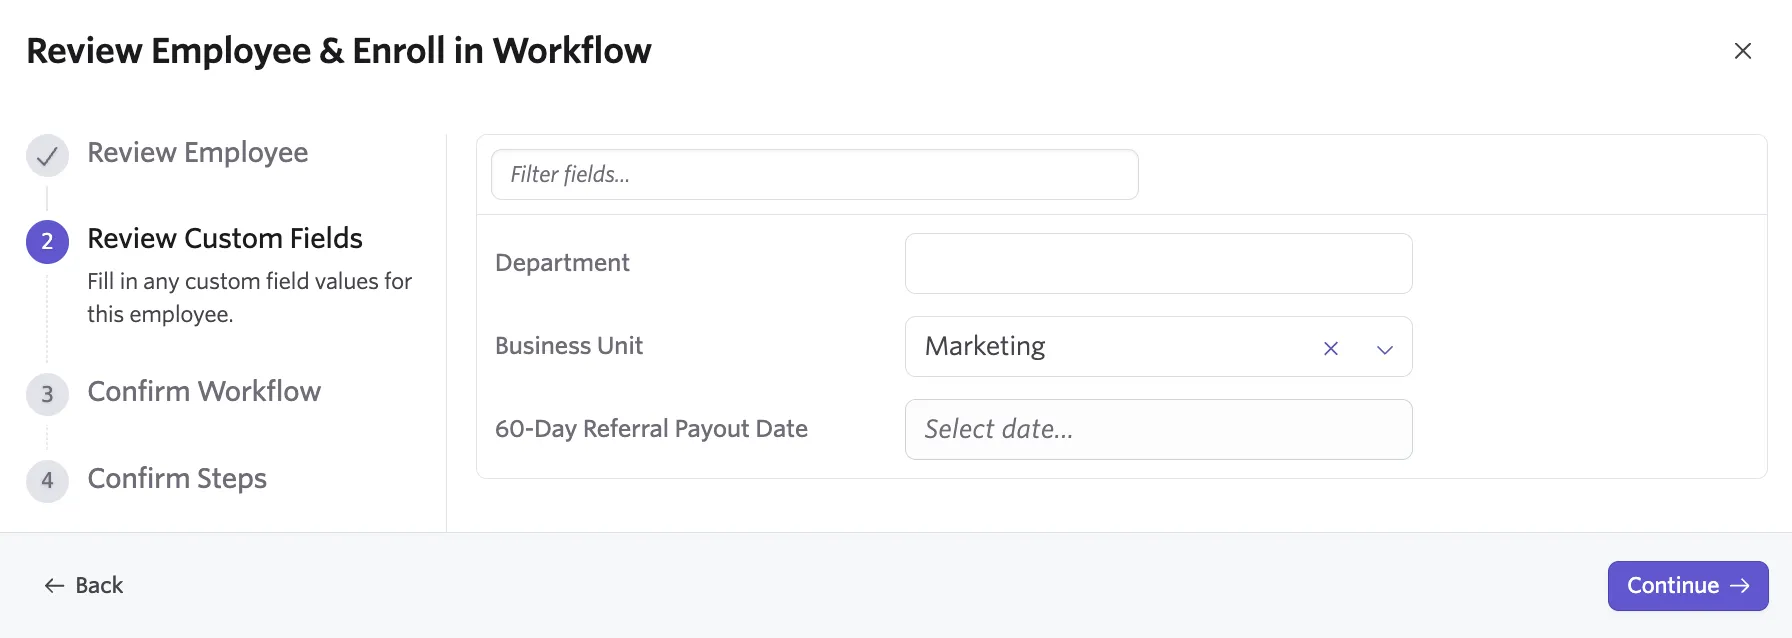Screen dimensions: 1792x638
Task: Open the 60-Day Referral Payout Date picker
Action: pos(1158,429)
